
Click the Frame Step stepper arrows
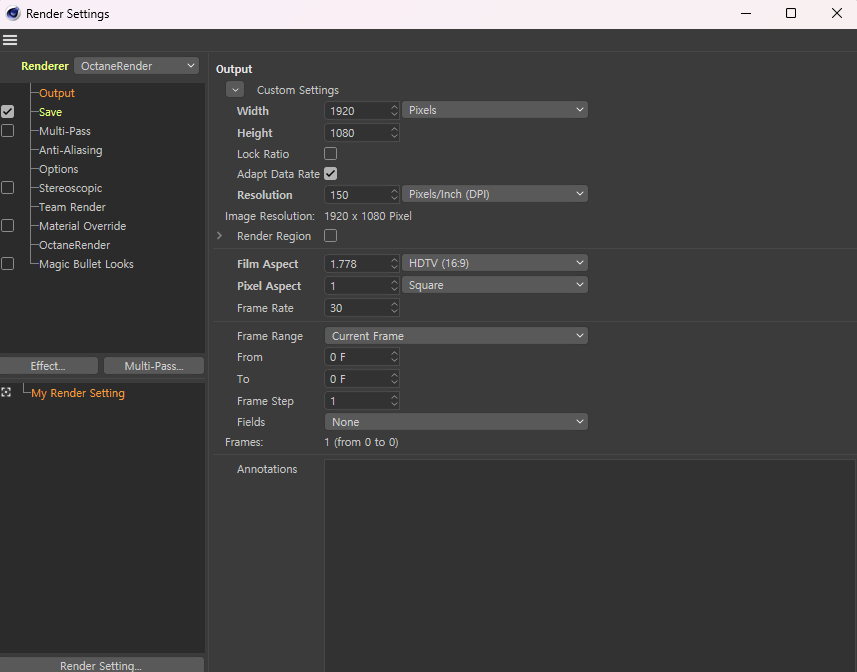pyautogui.click(x=394, y=401)
